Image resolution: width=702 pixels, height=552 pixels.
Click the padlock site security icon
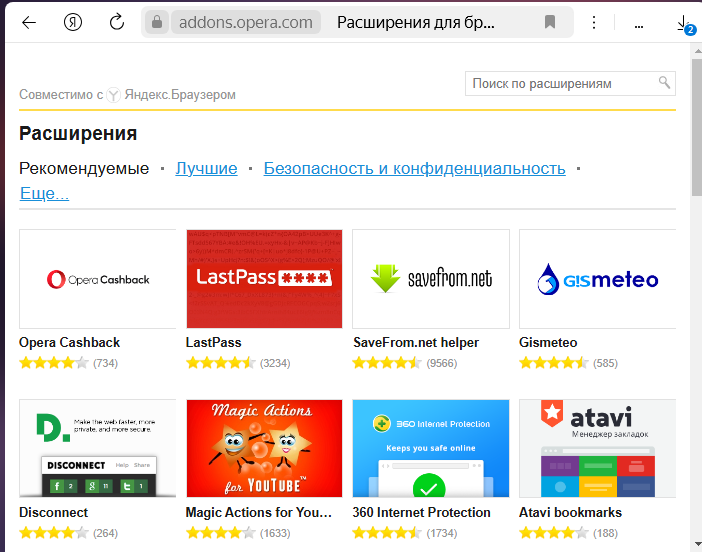157,22
